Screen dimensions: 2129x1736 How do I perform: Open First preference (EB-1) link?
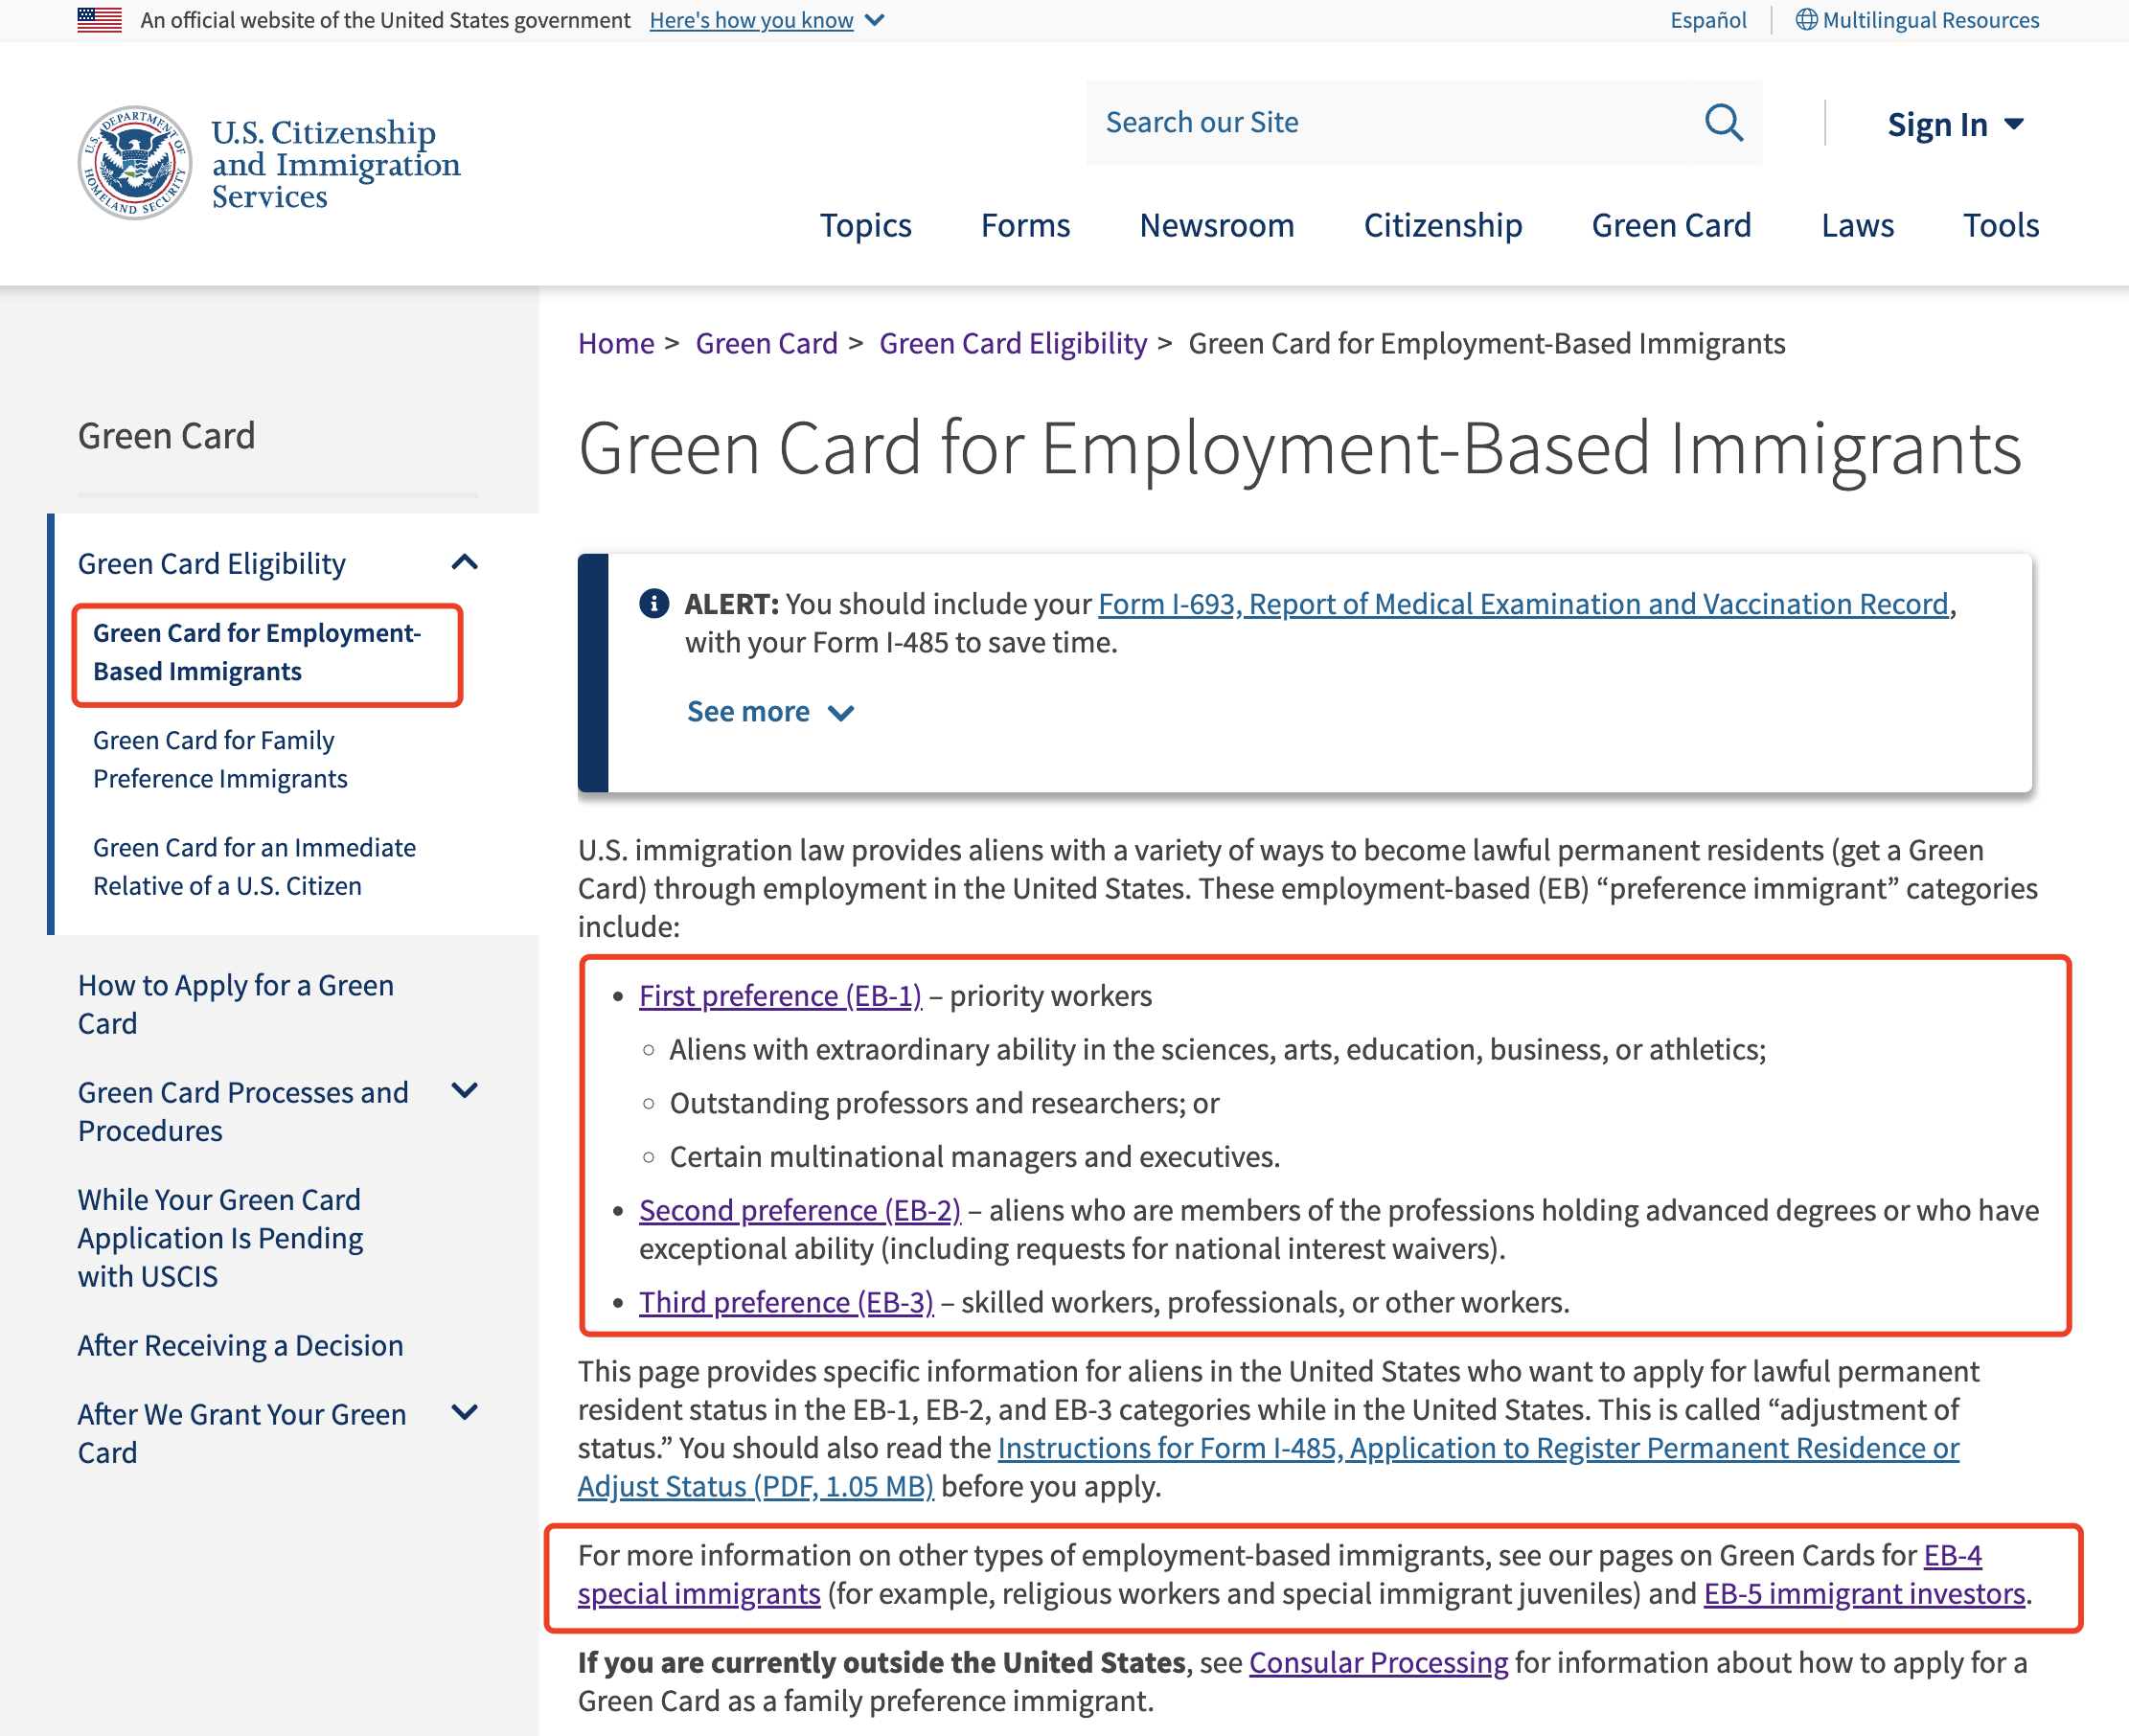pyautogui.click(x=780, y=995)
